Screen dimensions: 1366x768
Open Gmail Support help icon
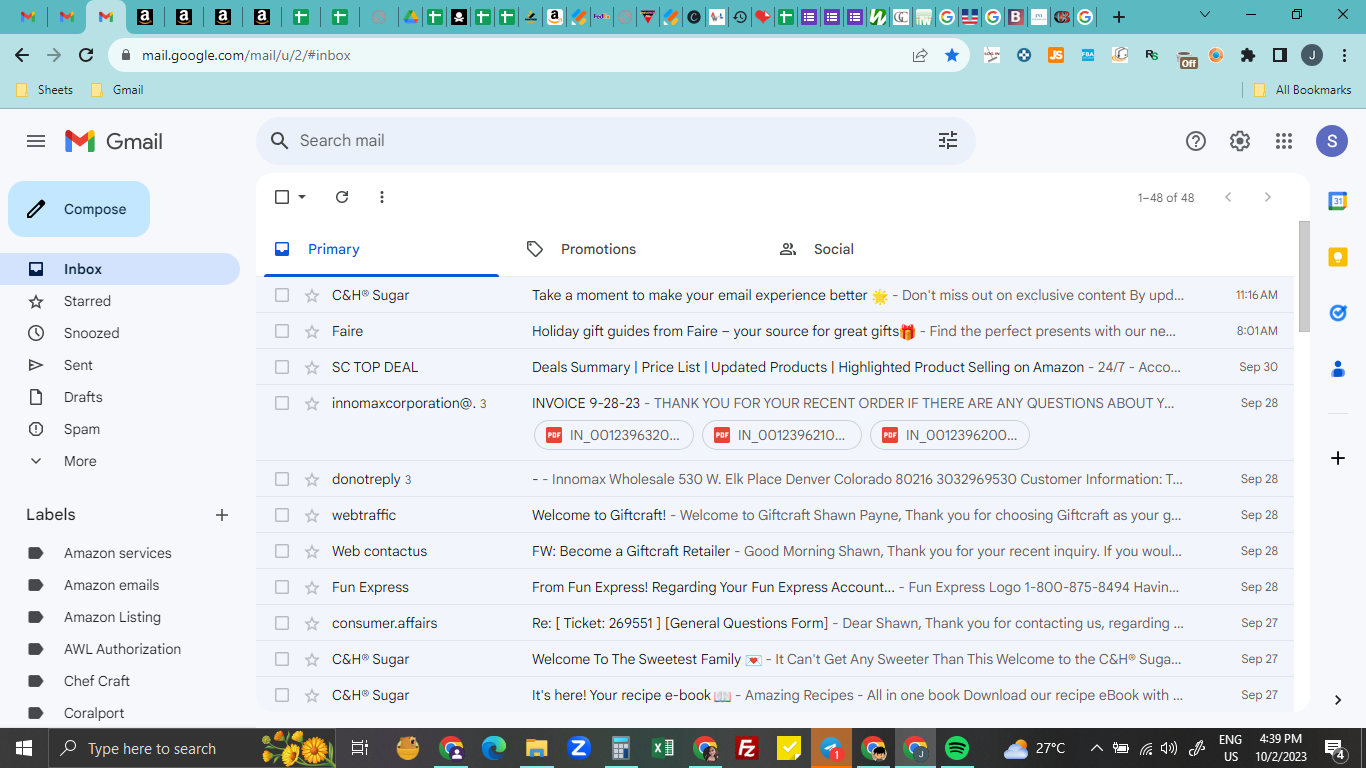coord(1196,141)
